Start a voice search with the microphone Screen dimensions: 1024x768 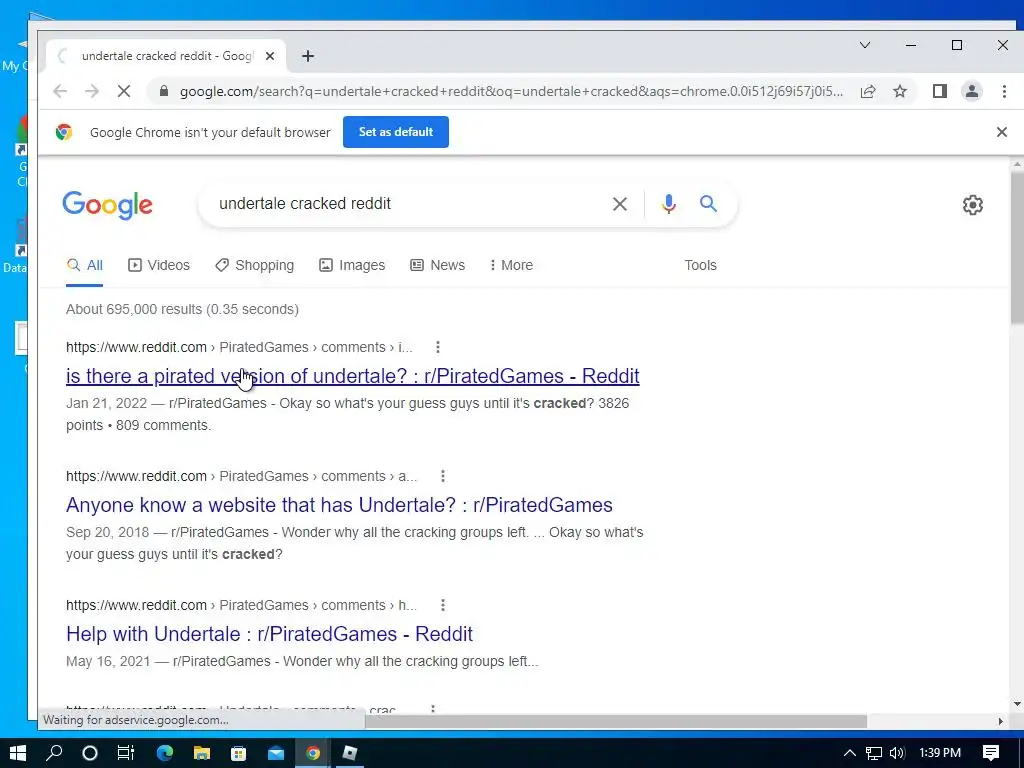tap(668, 204)
